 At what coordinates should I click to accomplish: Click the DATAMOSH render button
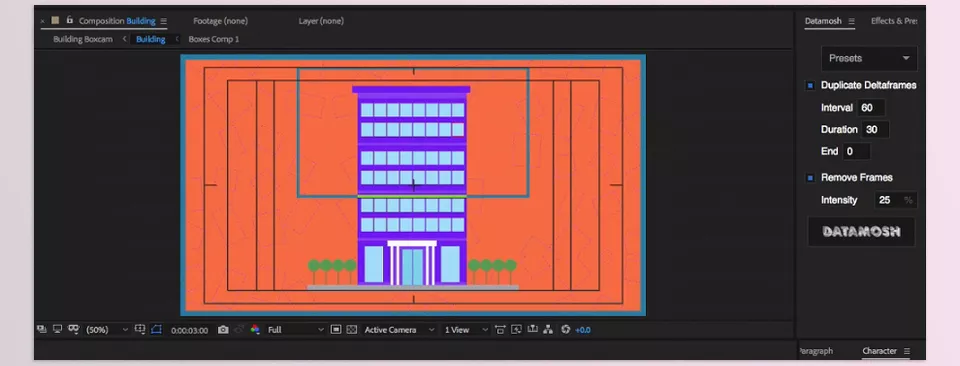click(861, 232)
